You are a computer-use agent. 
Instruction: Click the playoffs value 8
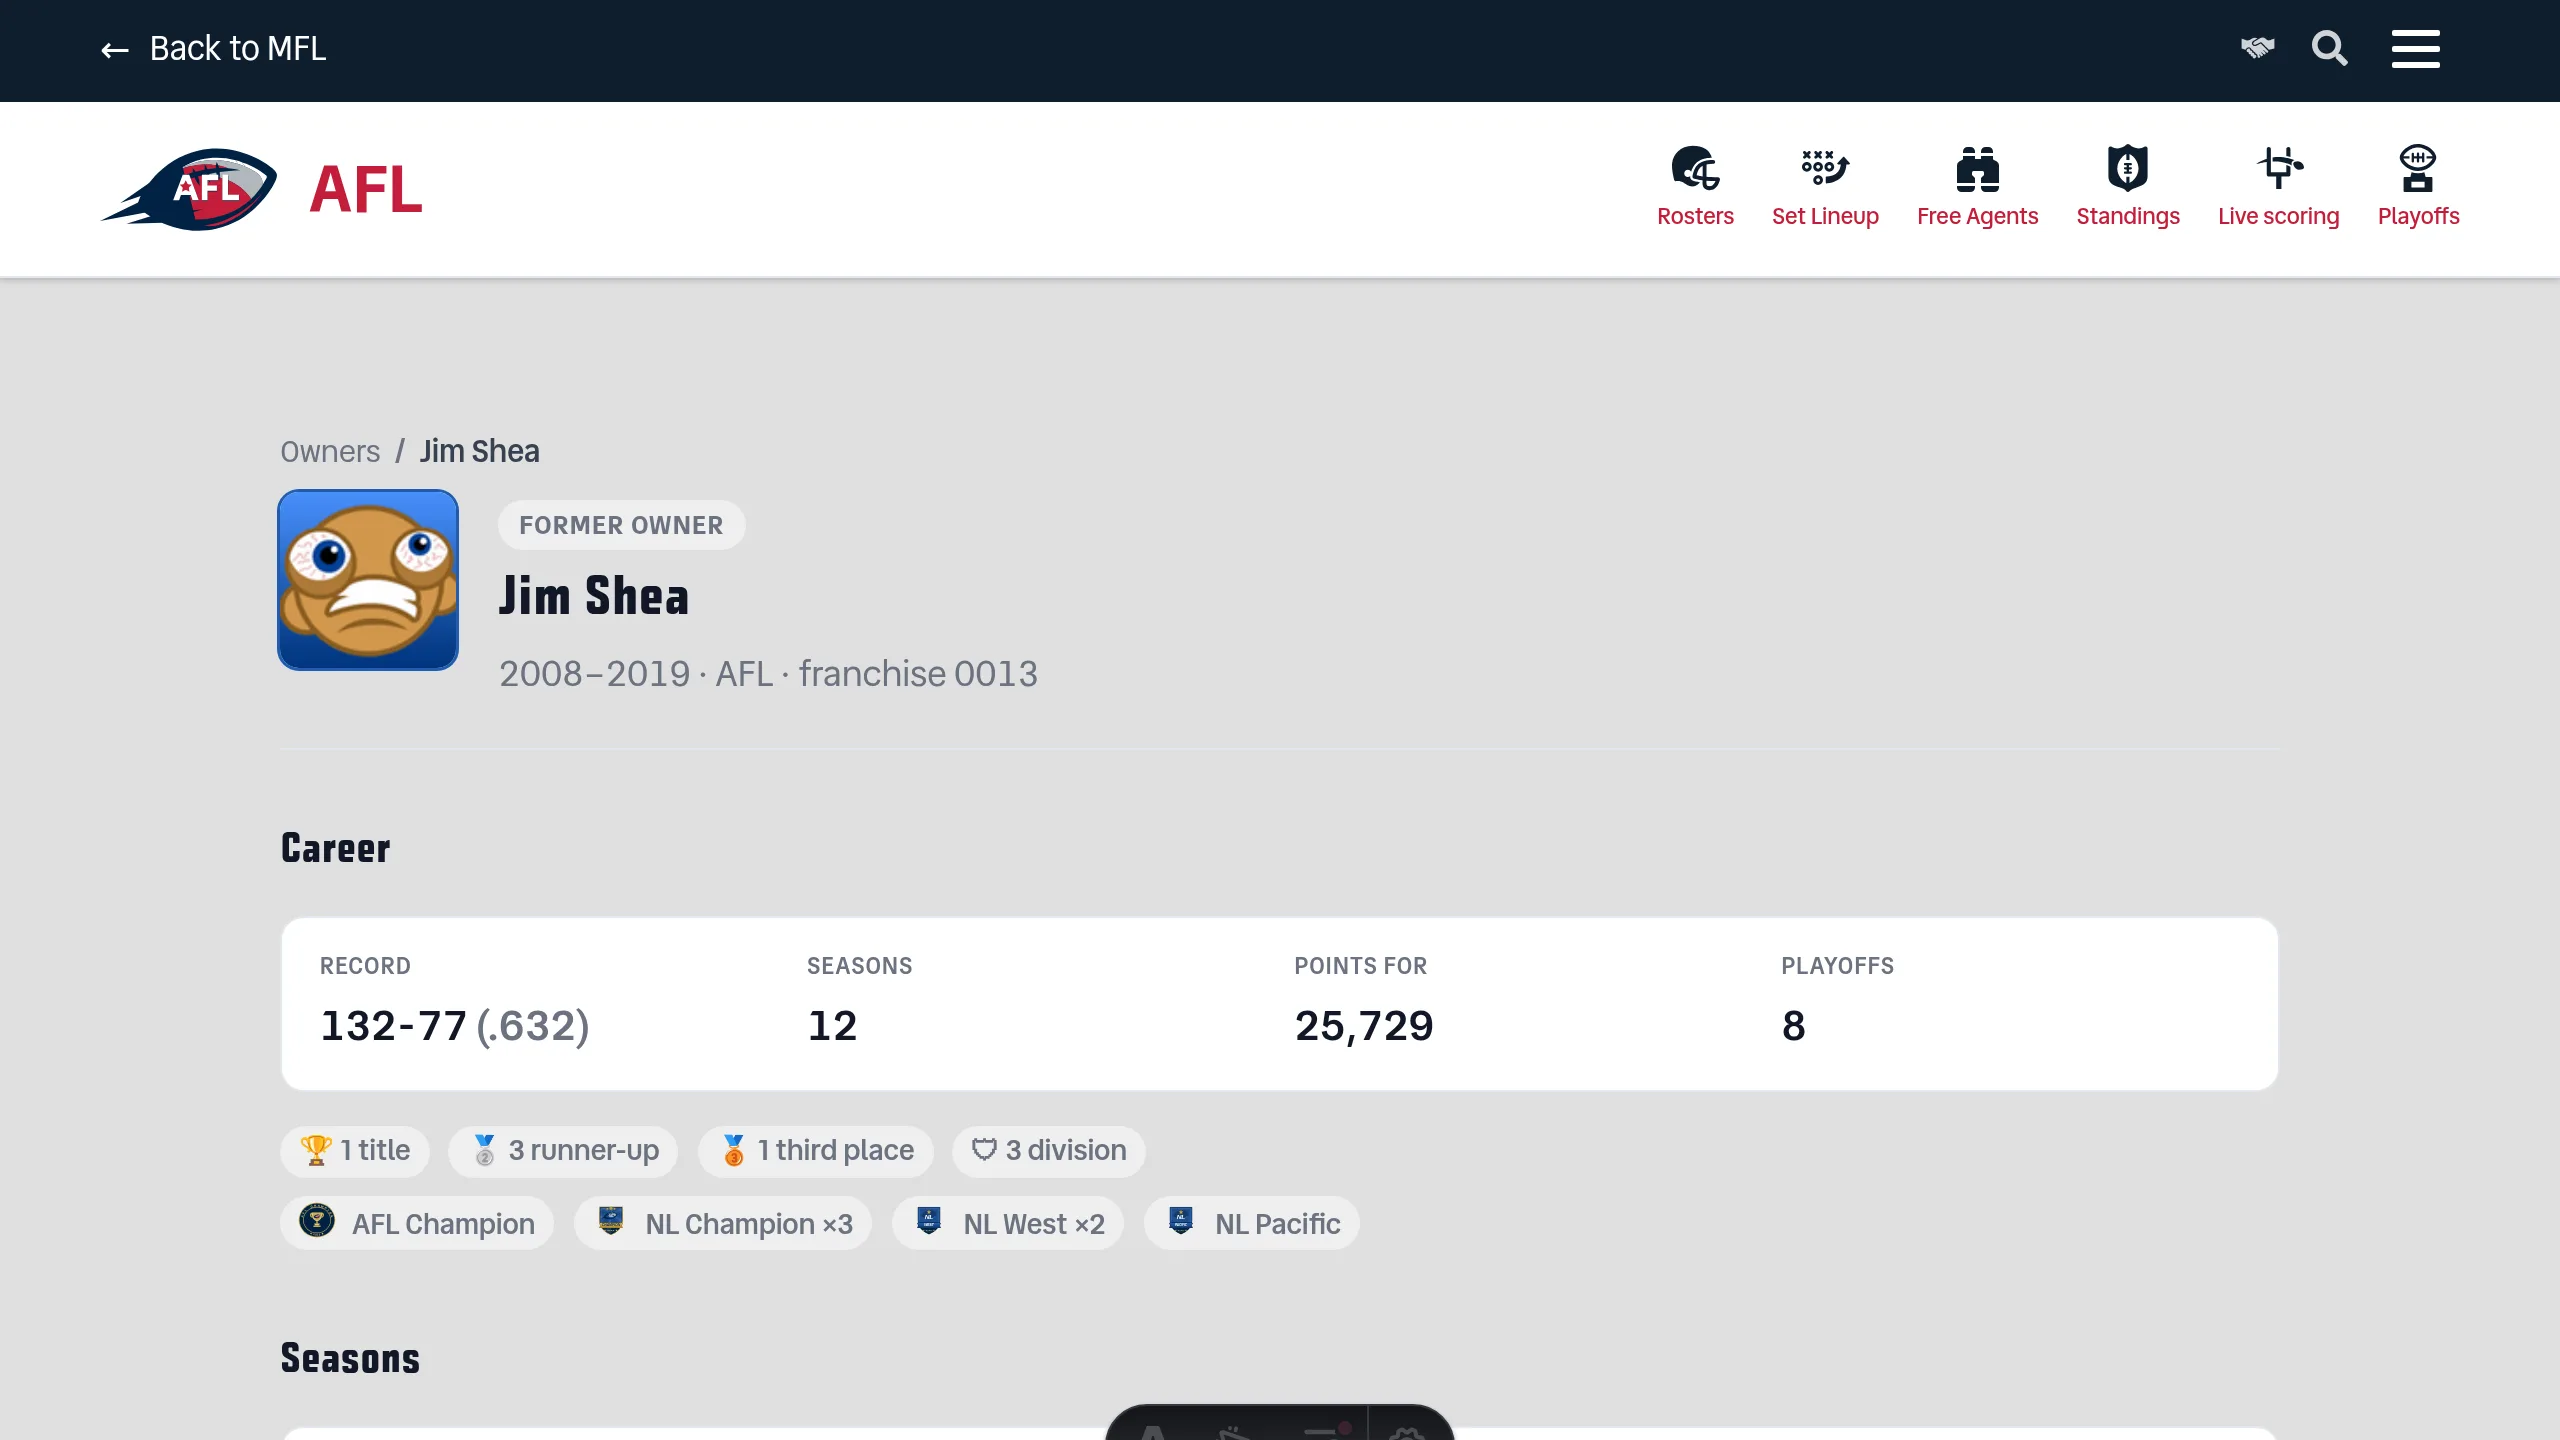1793,1026
